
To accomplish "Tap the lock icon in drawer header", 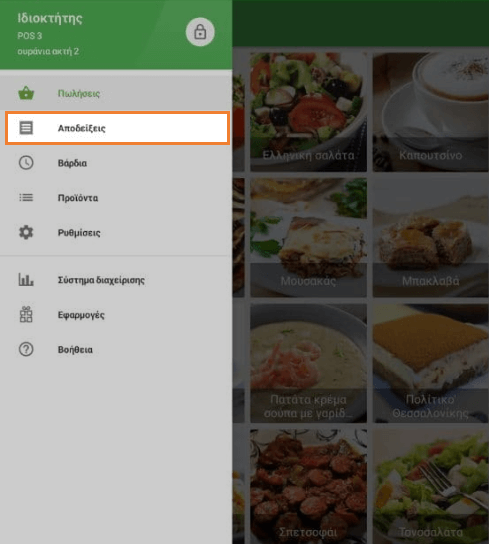I will pos(200,32).
